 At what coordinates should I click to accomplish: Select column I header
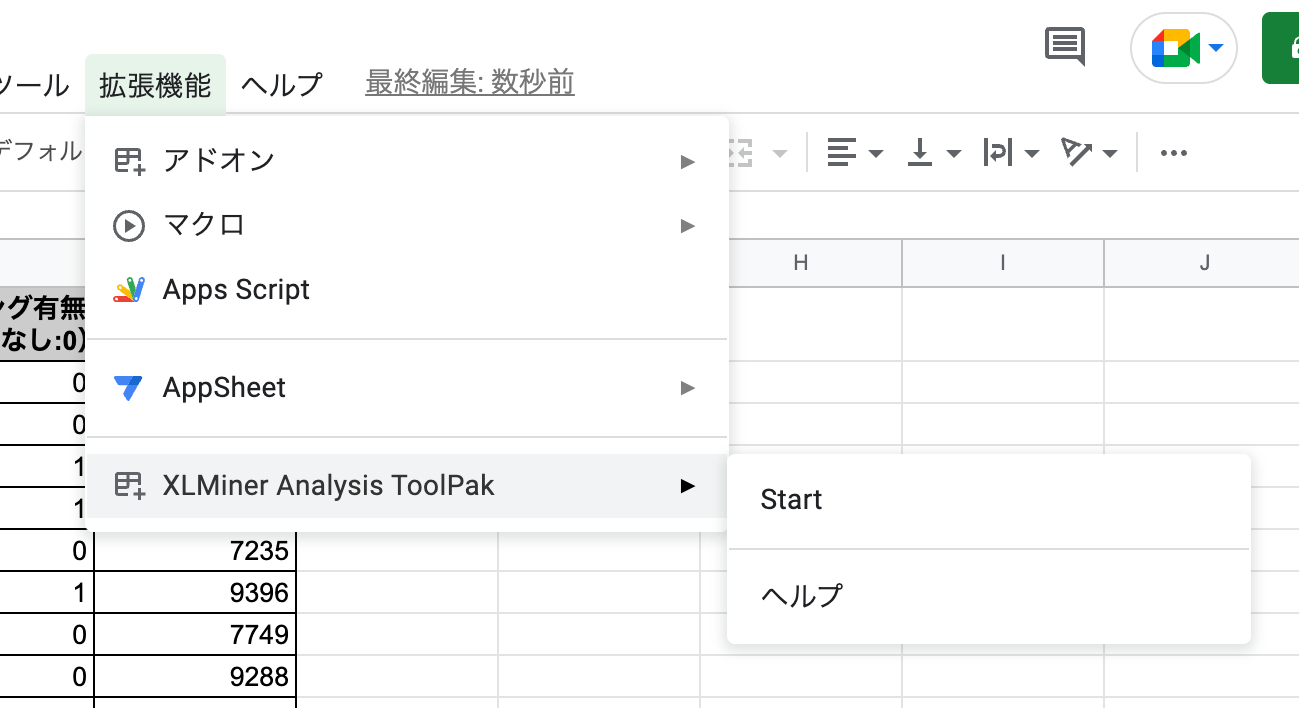click(x=1003, y=263)
